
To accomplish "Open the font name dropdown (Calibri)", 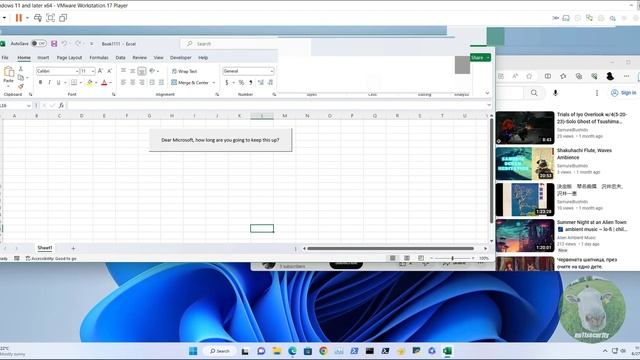I will (77, 71).
